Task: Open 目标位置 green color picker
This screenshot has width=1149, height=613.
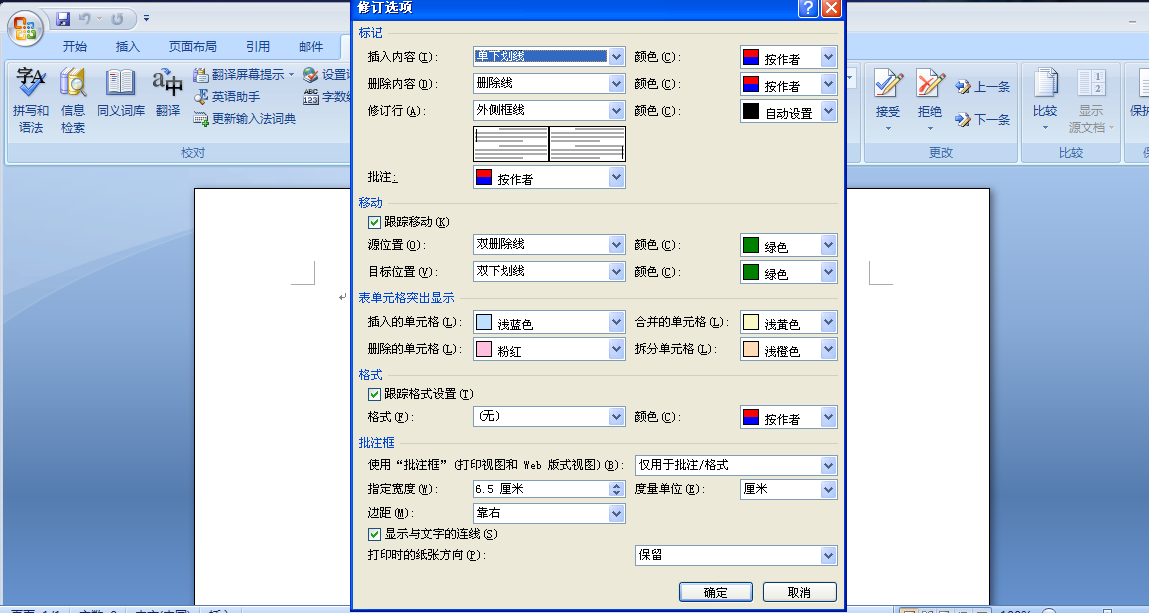Action: tap(788, 272)
